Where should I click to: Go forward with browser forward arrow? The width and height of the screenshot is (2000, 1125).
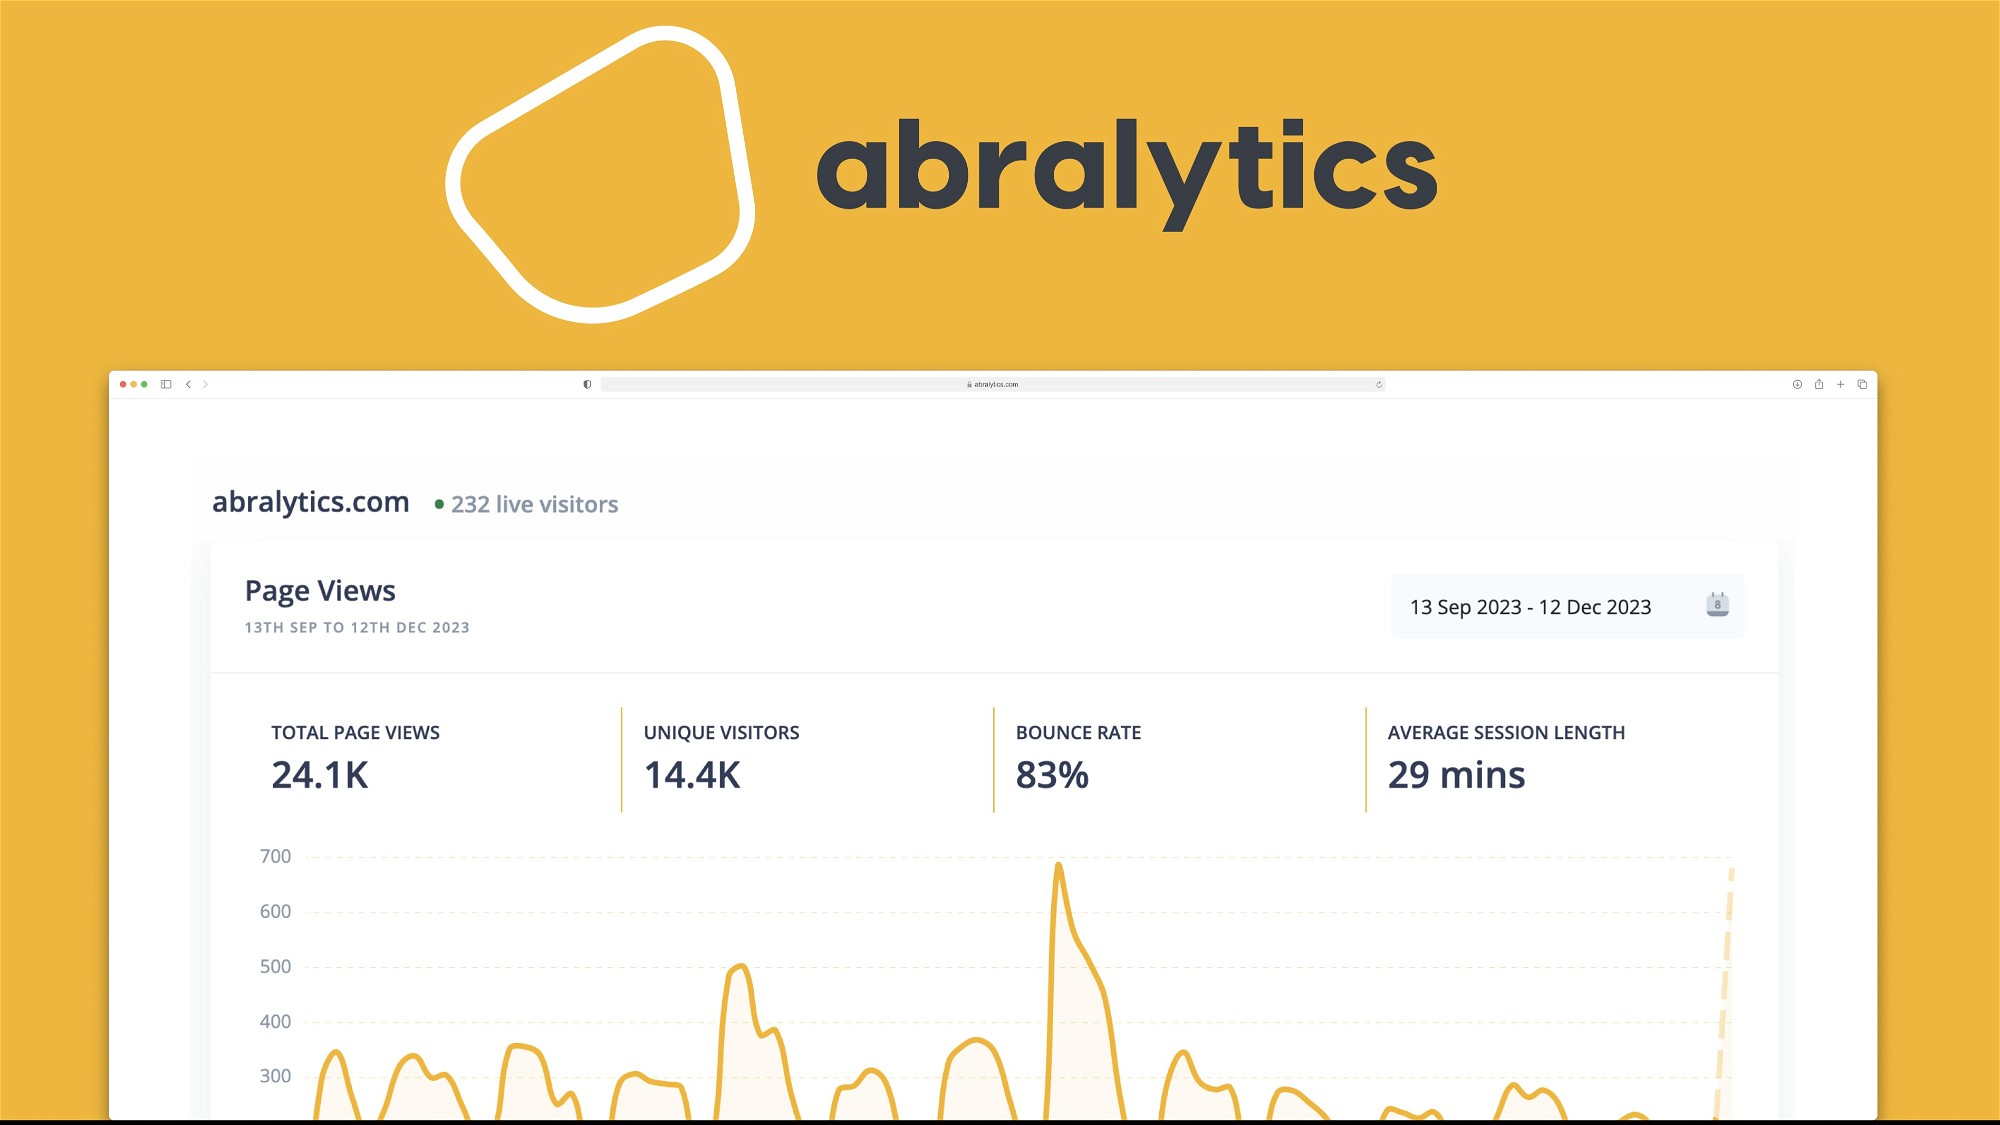[x=206, y=384]
